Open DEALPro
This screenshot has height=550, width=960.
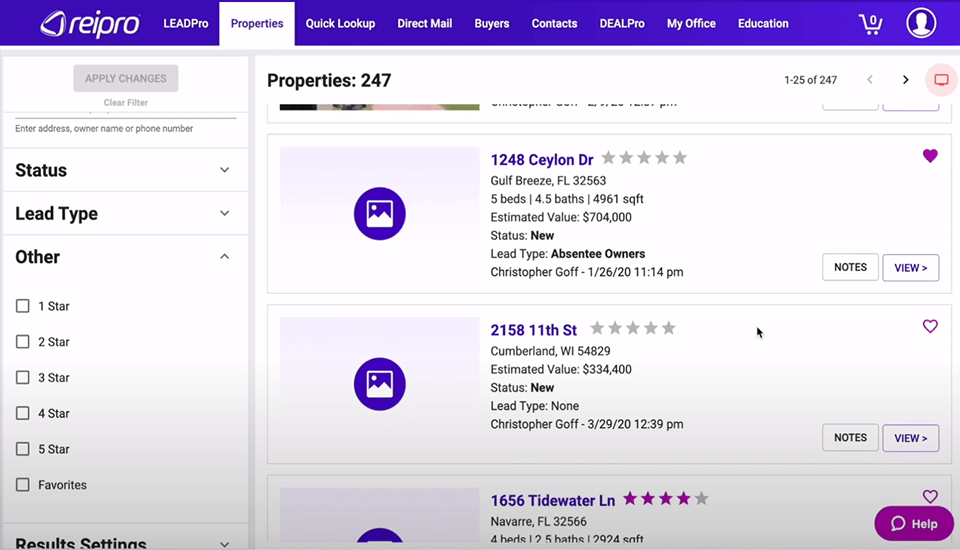click(622, 23)
